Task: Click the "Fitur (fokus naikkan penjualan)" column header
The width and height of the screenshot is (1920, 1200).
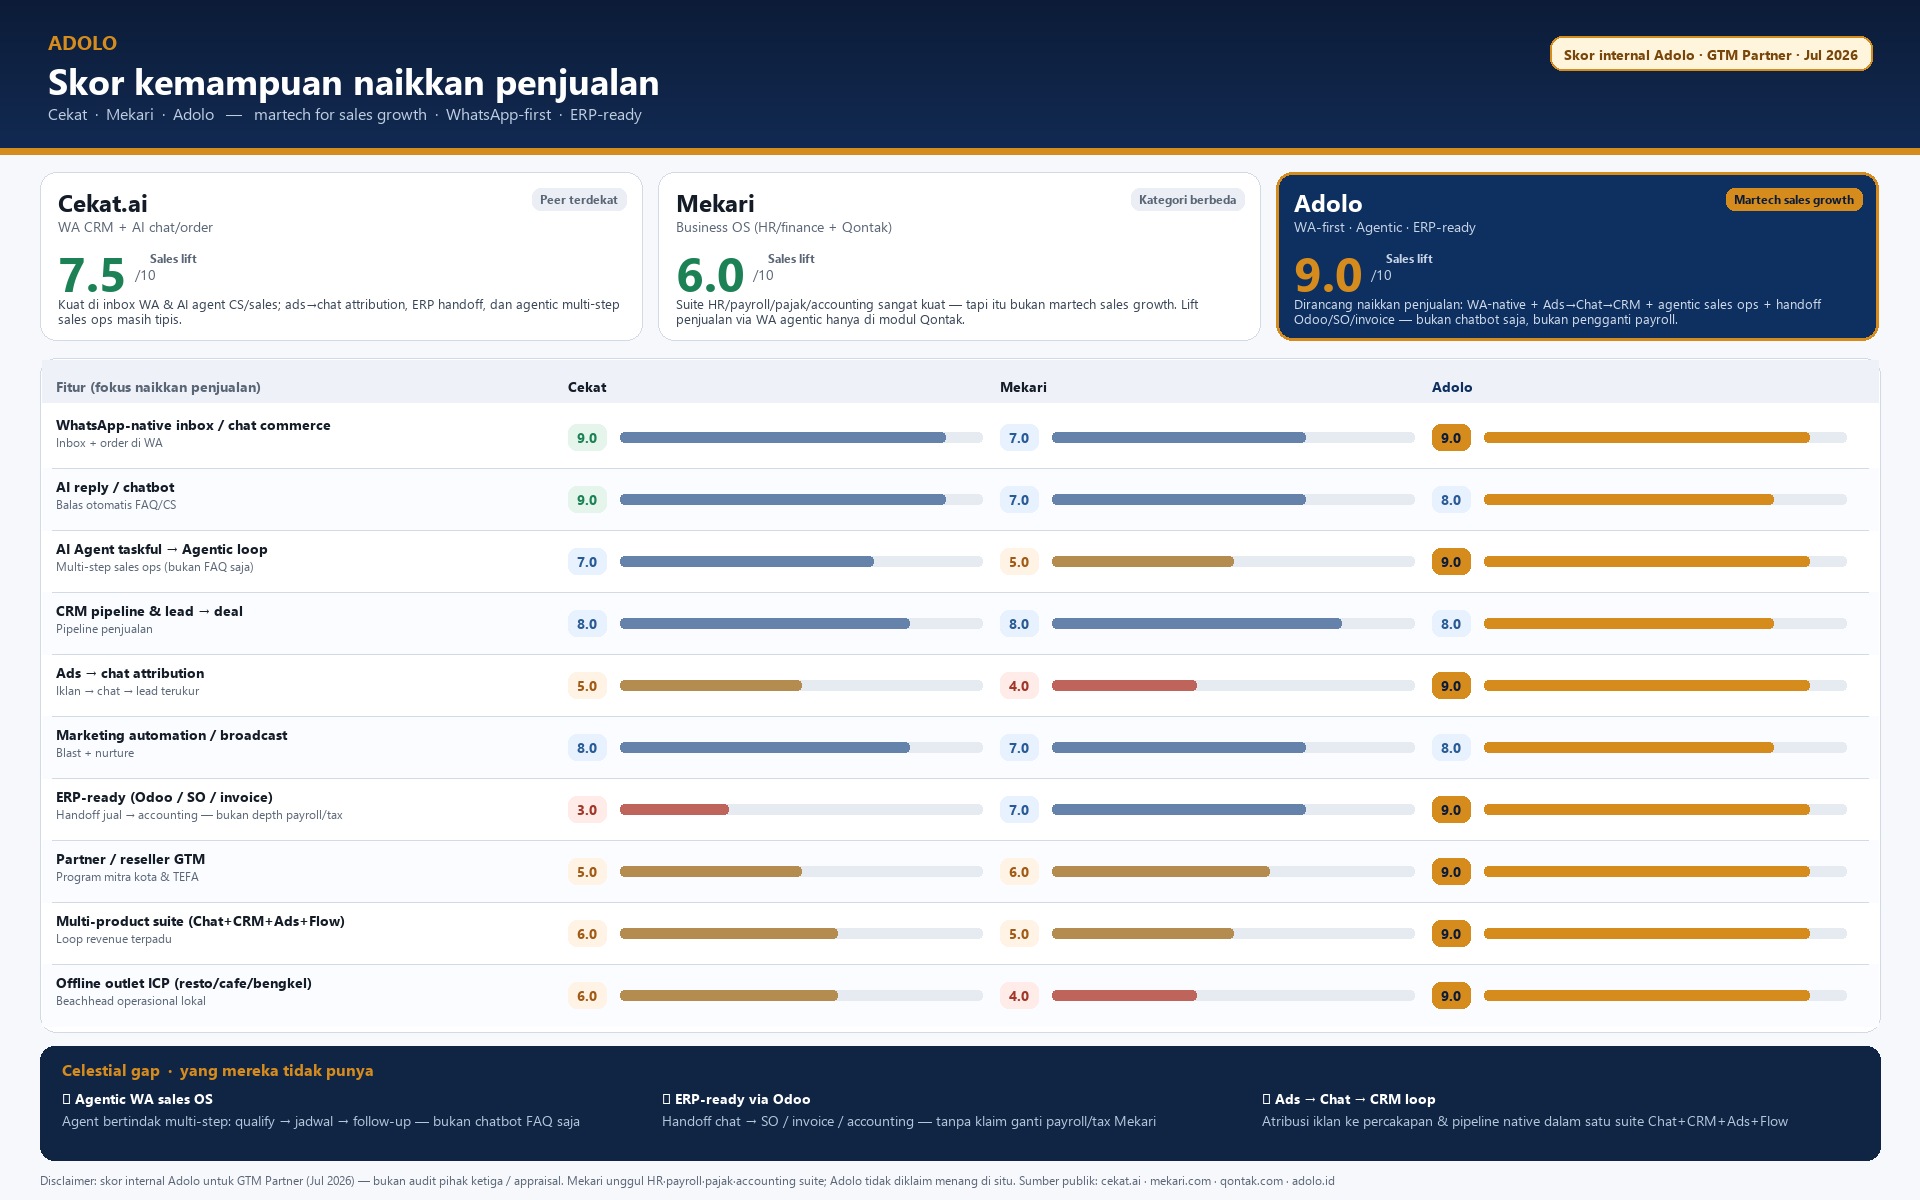Action: pos(158,387)
